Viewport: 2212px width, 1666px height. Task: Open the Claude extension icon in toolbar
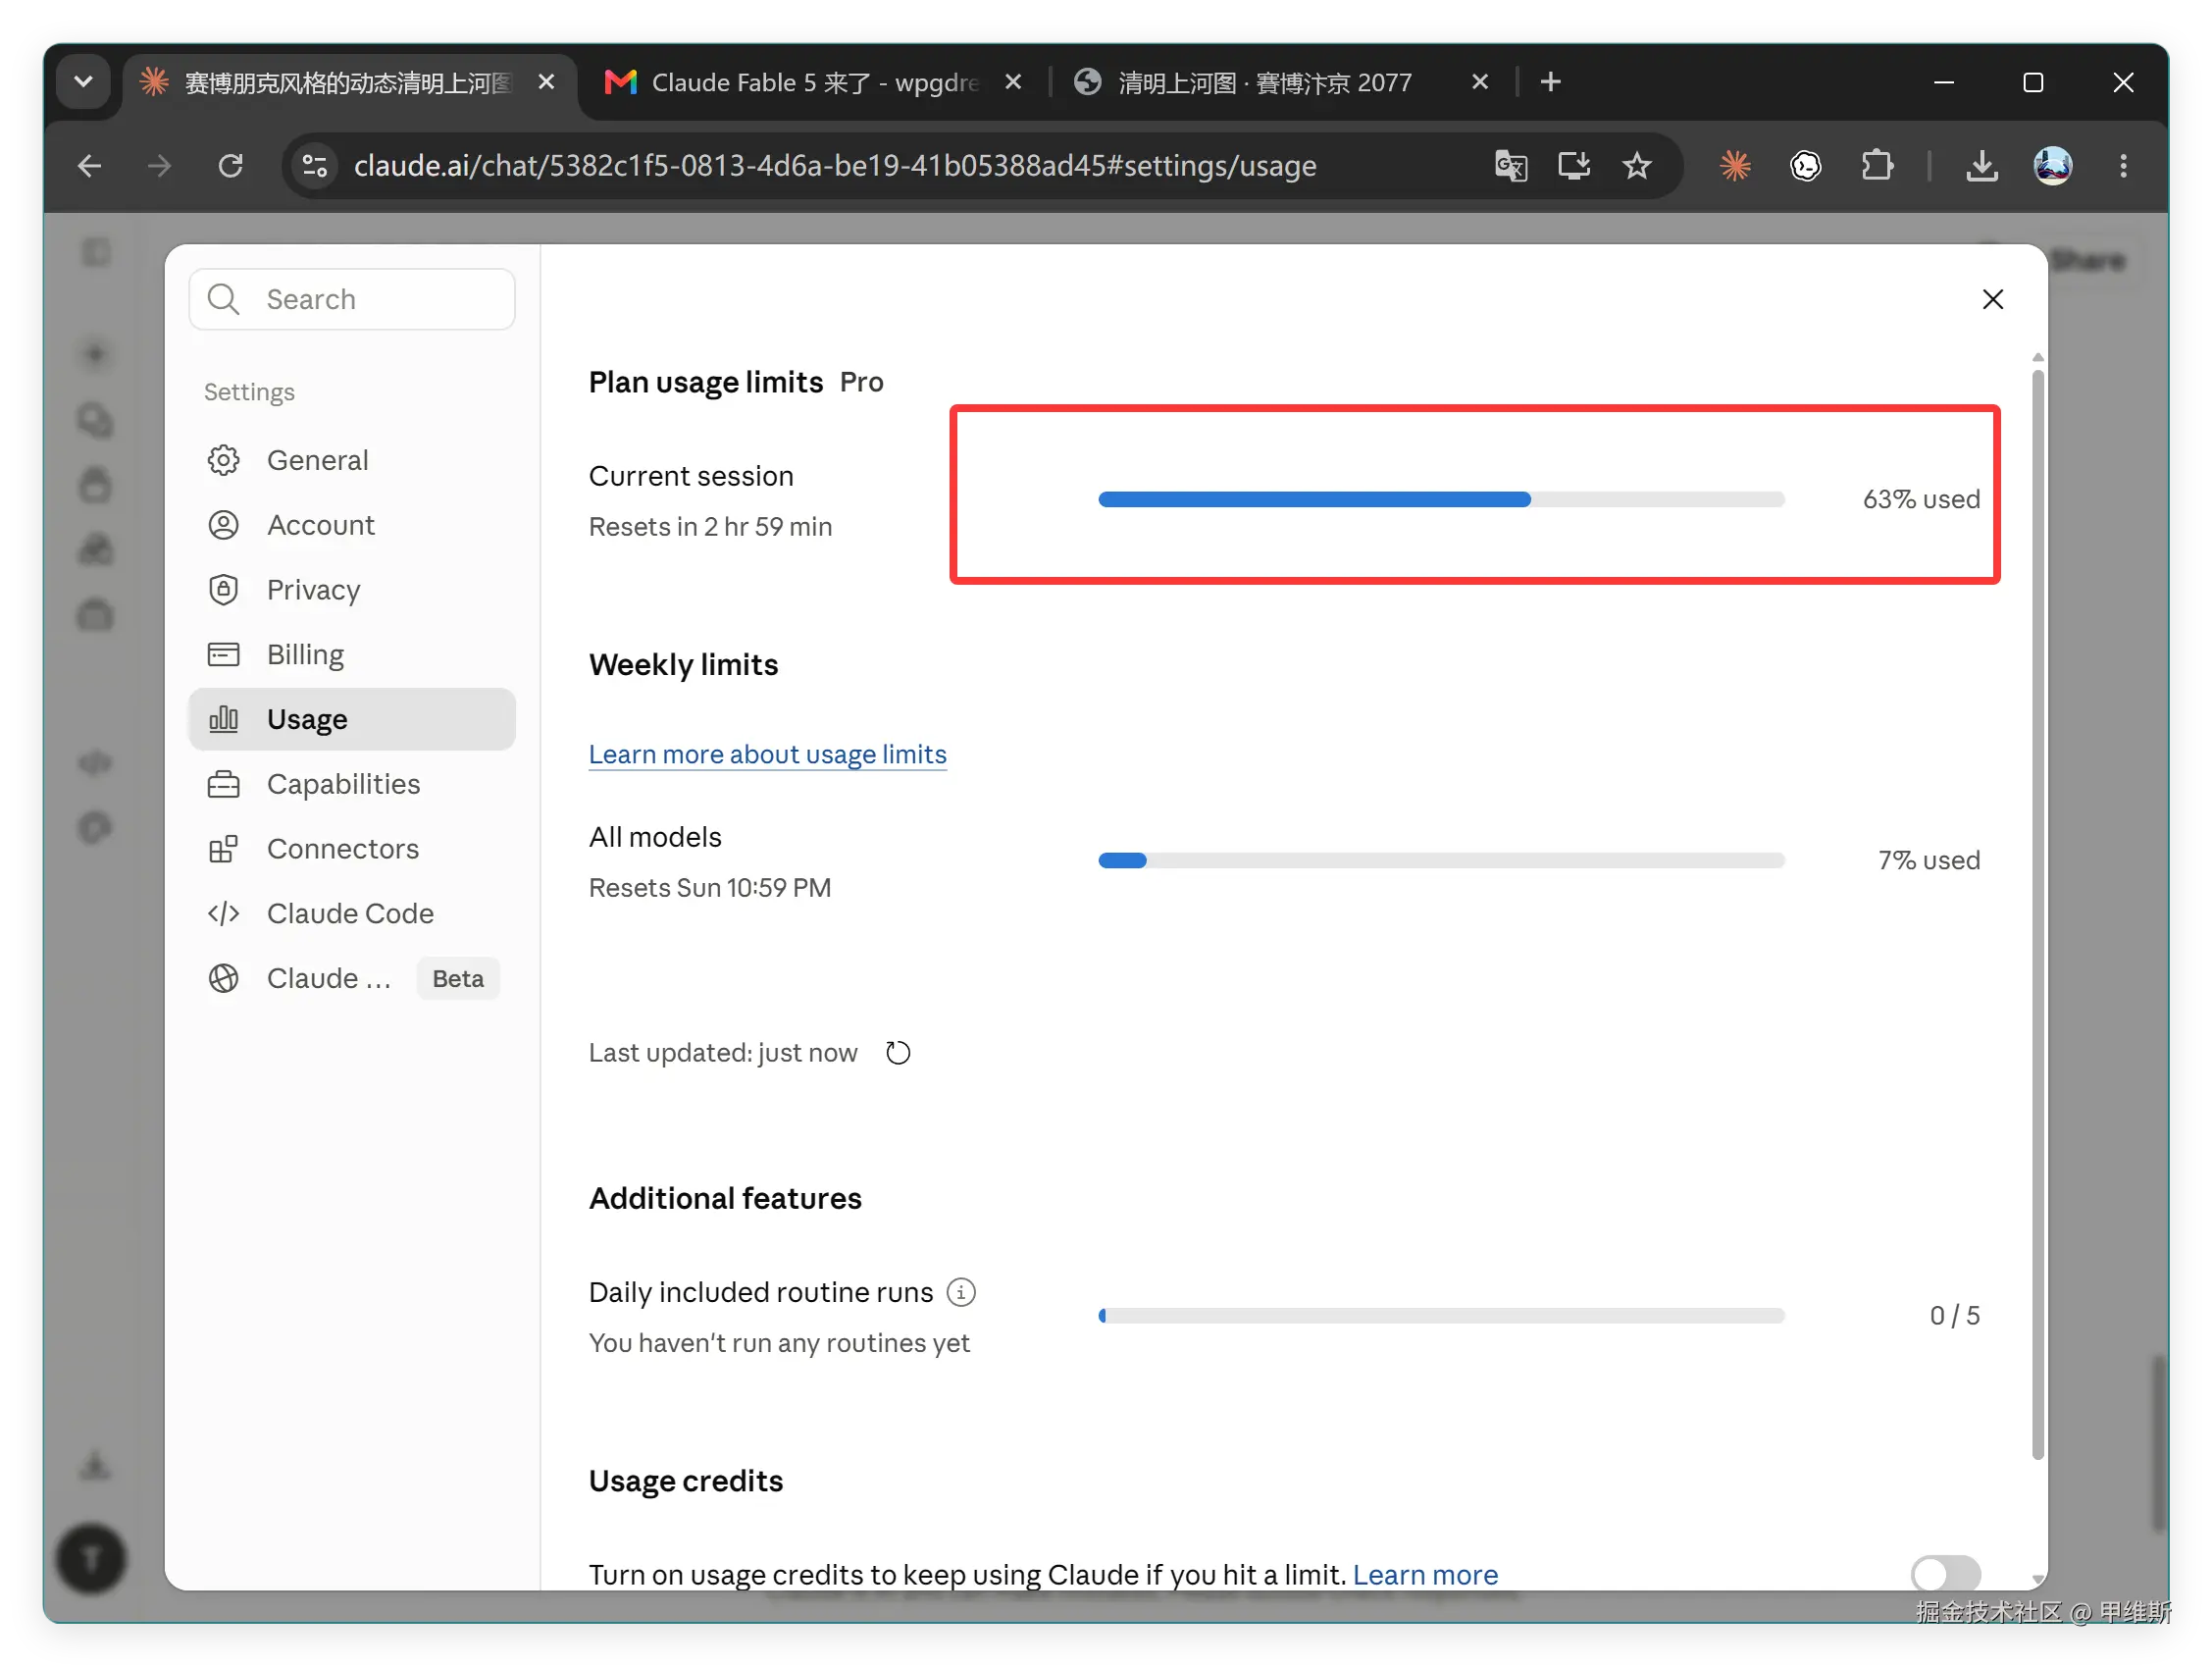1735,166
